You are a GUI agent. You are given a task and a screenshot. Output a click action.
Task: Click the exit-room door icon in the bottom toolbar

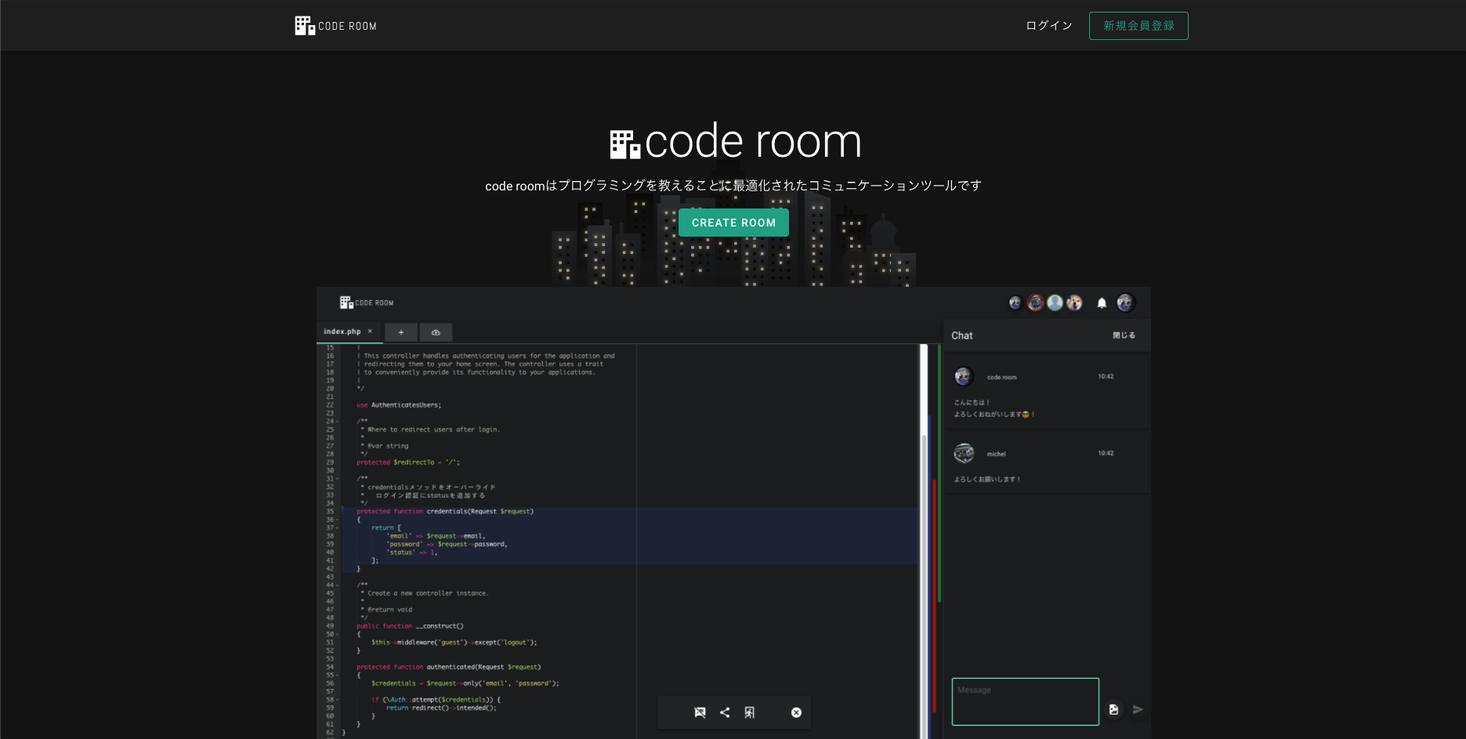[749, 712]
